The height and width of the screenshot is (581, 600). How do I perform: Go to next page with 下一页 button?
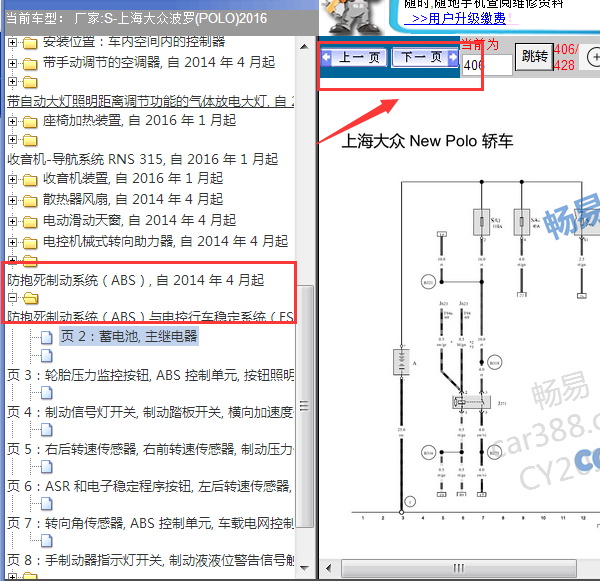[x=425, y=57]
